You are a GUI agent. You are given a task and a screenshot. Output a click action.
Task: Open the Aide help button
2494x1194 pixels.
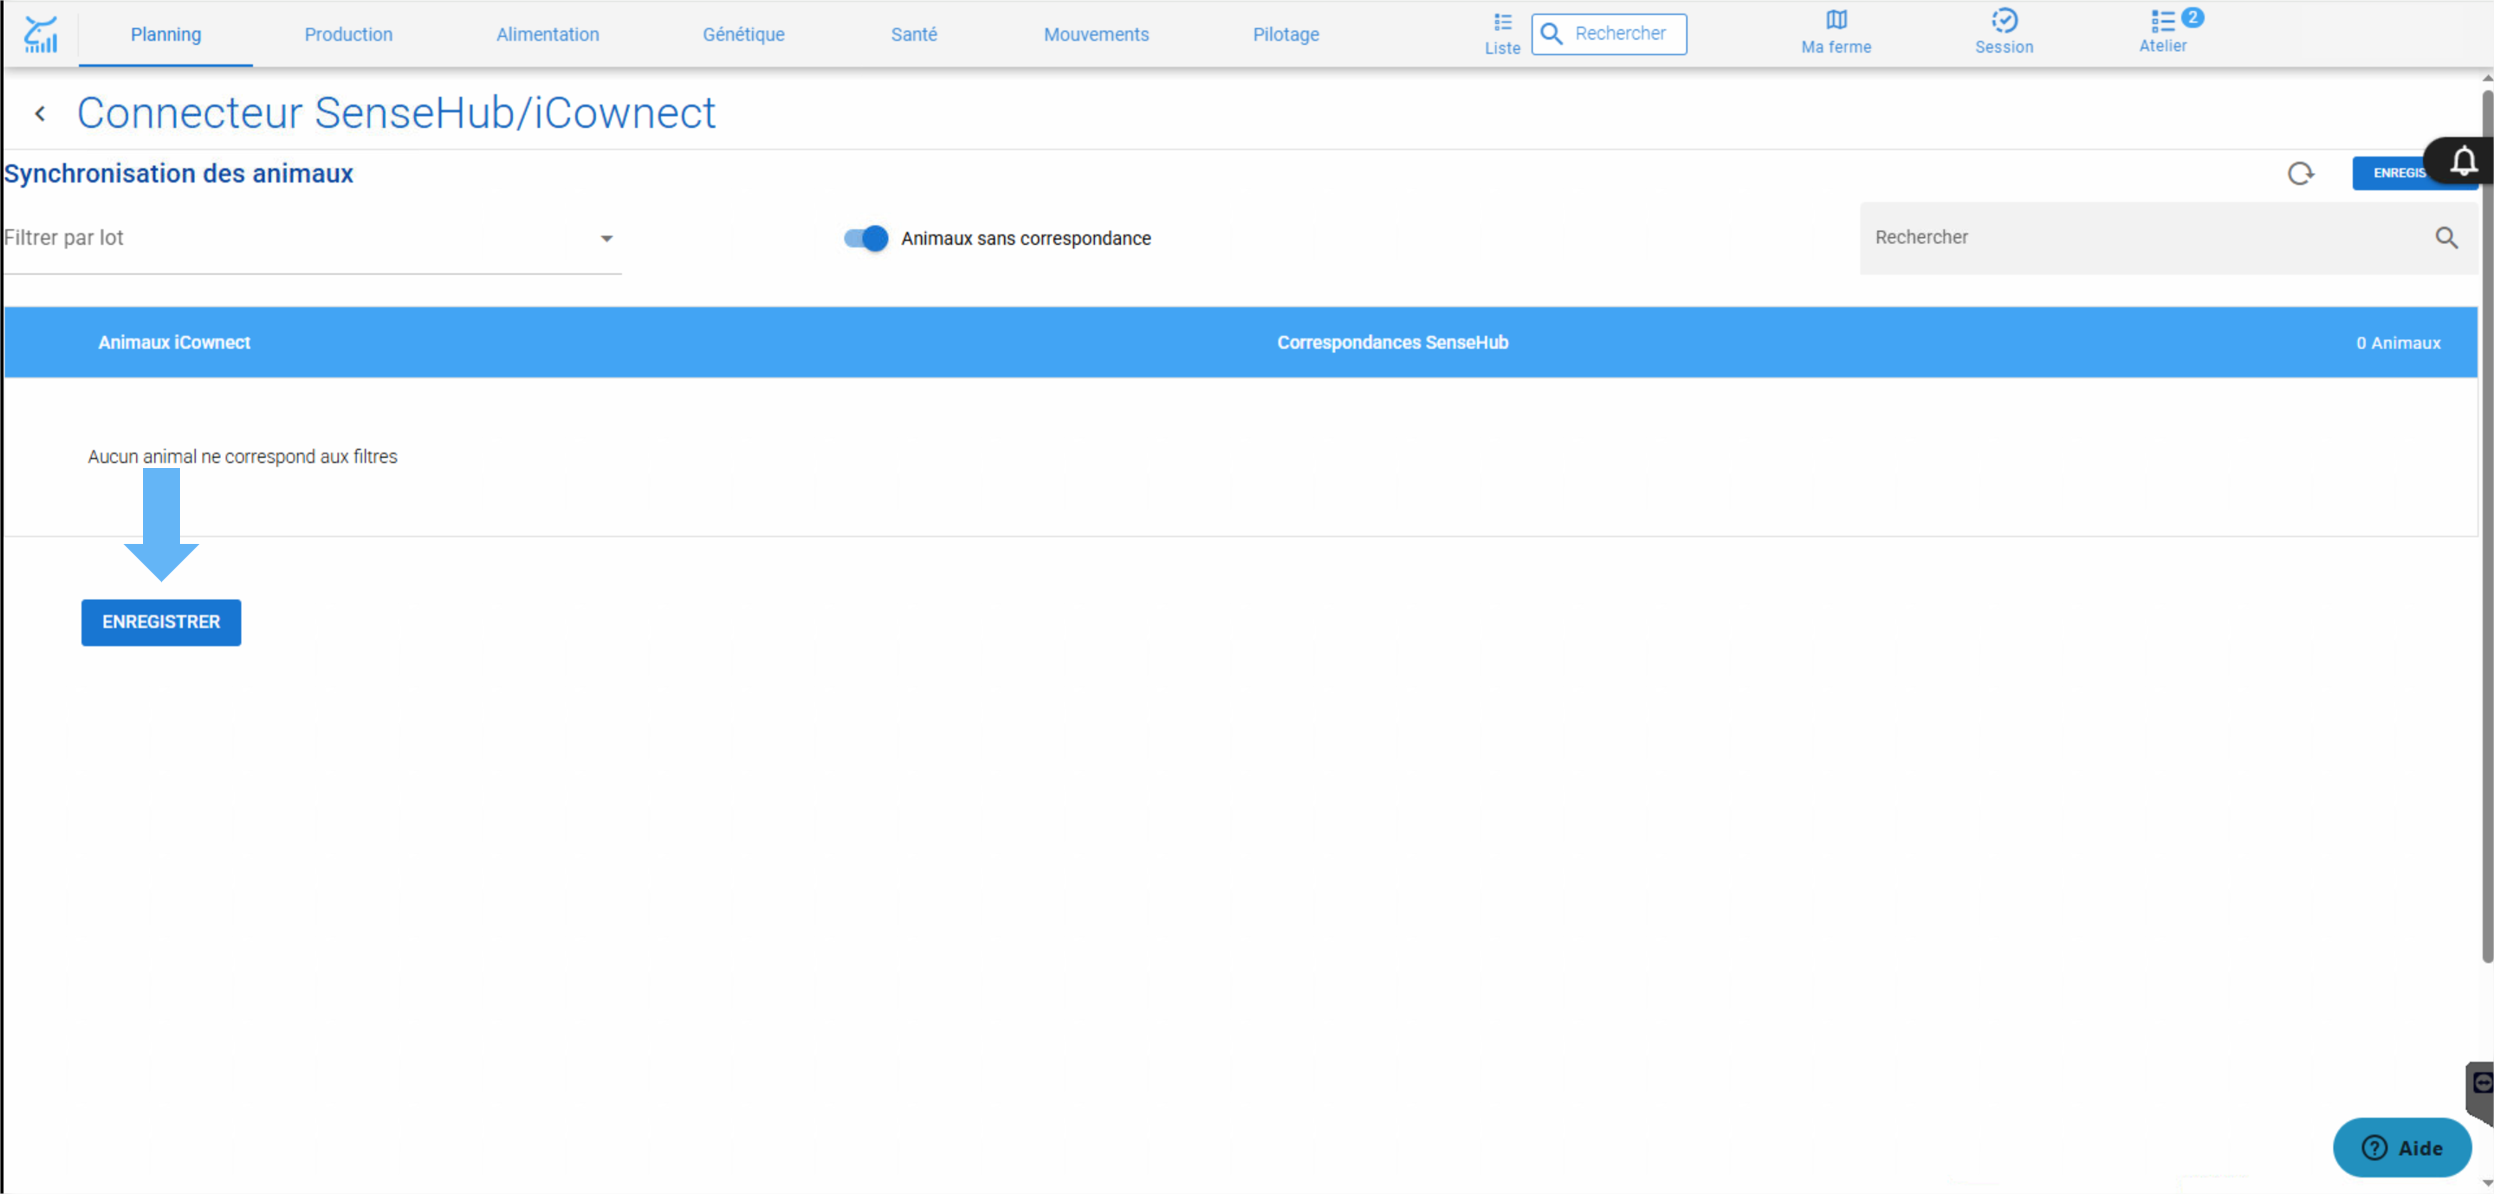coord(2402,1147)
